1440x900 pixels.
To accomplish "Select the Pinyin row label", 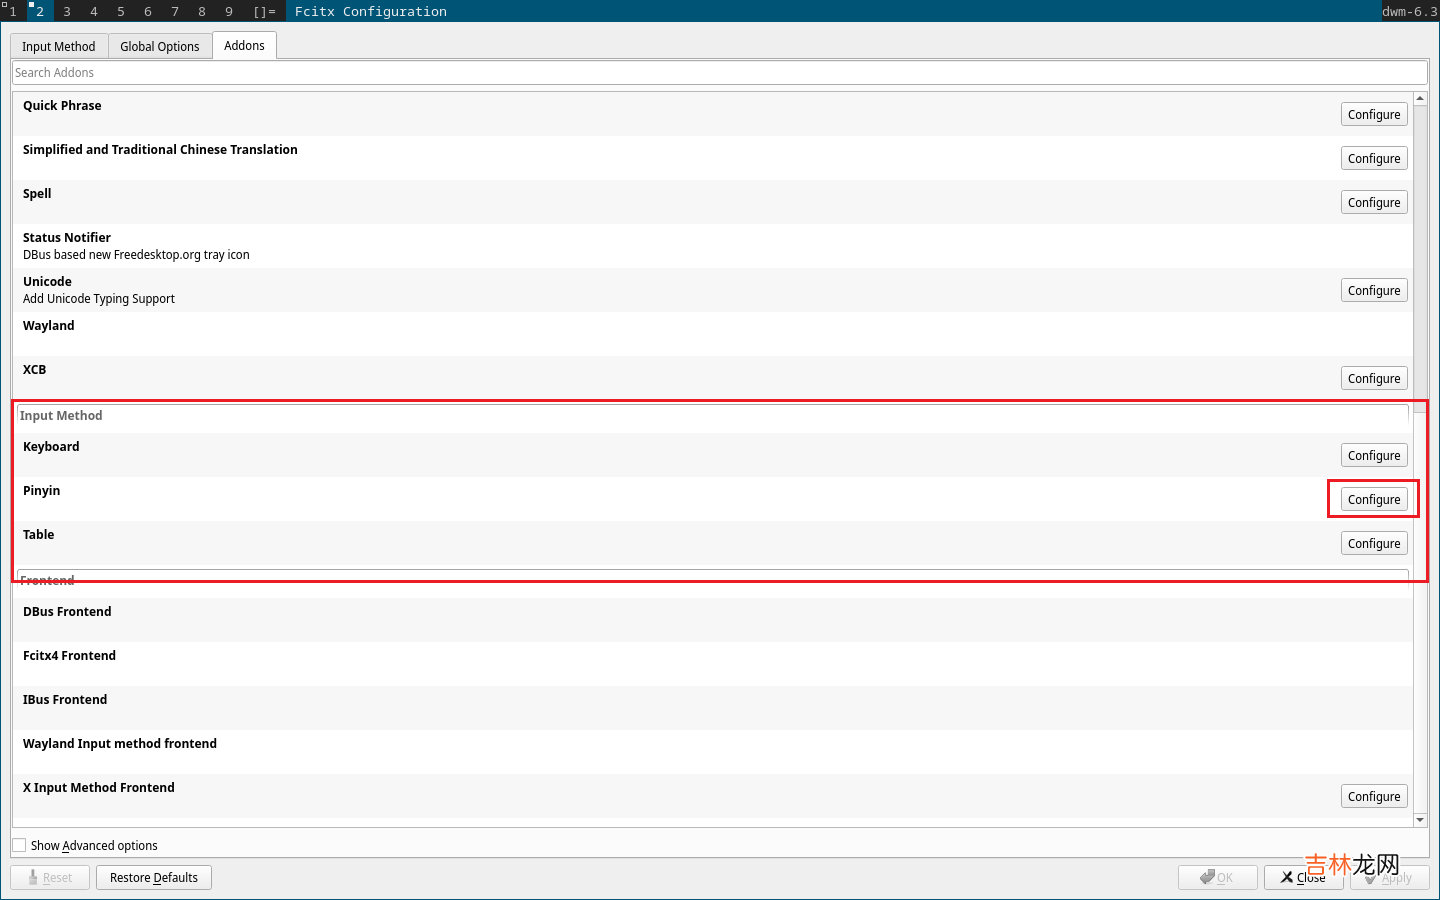I will [42, 491].
